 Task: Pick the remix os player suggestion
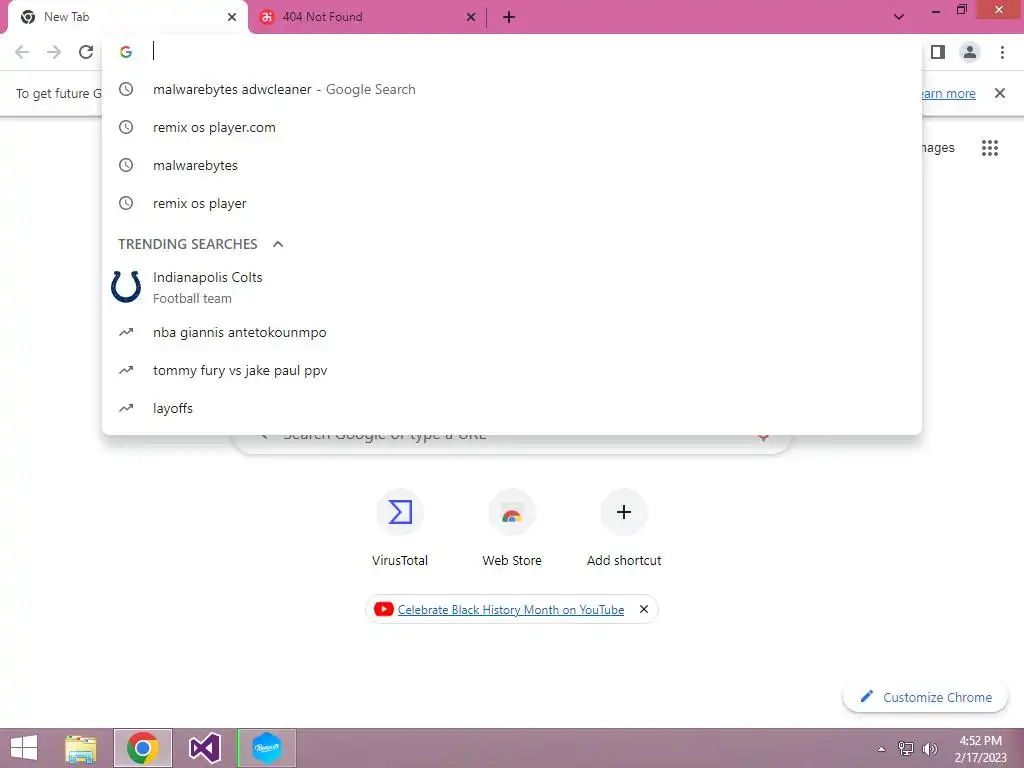coord(511,203)
